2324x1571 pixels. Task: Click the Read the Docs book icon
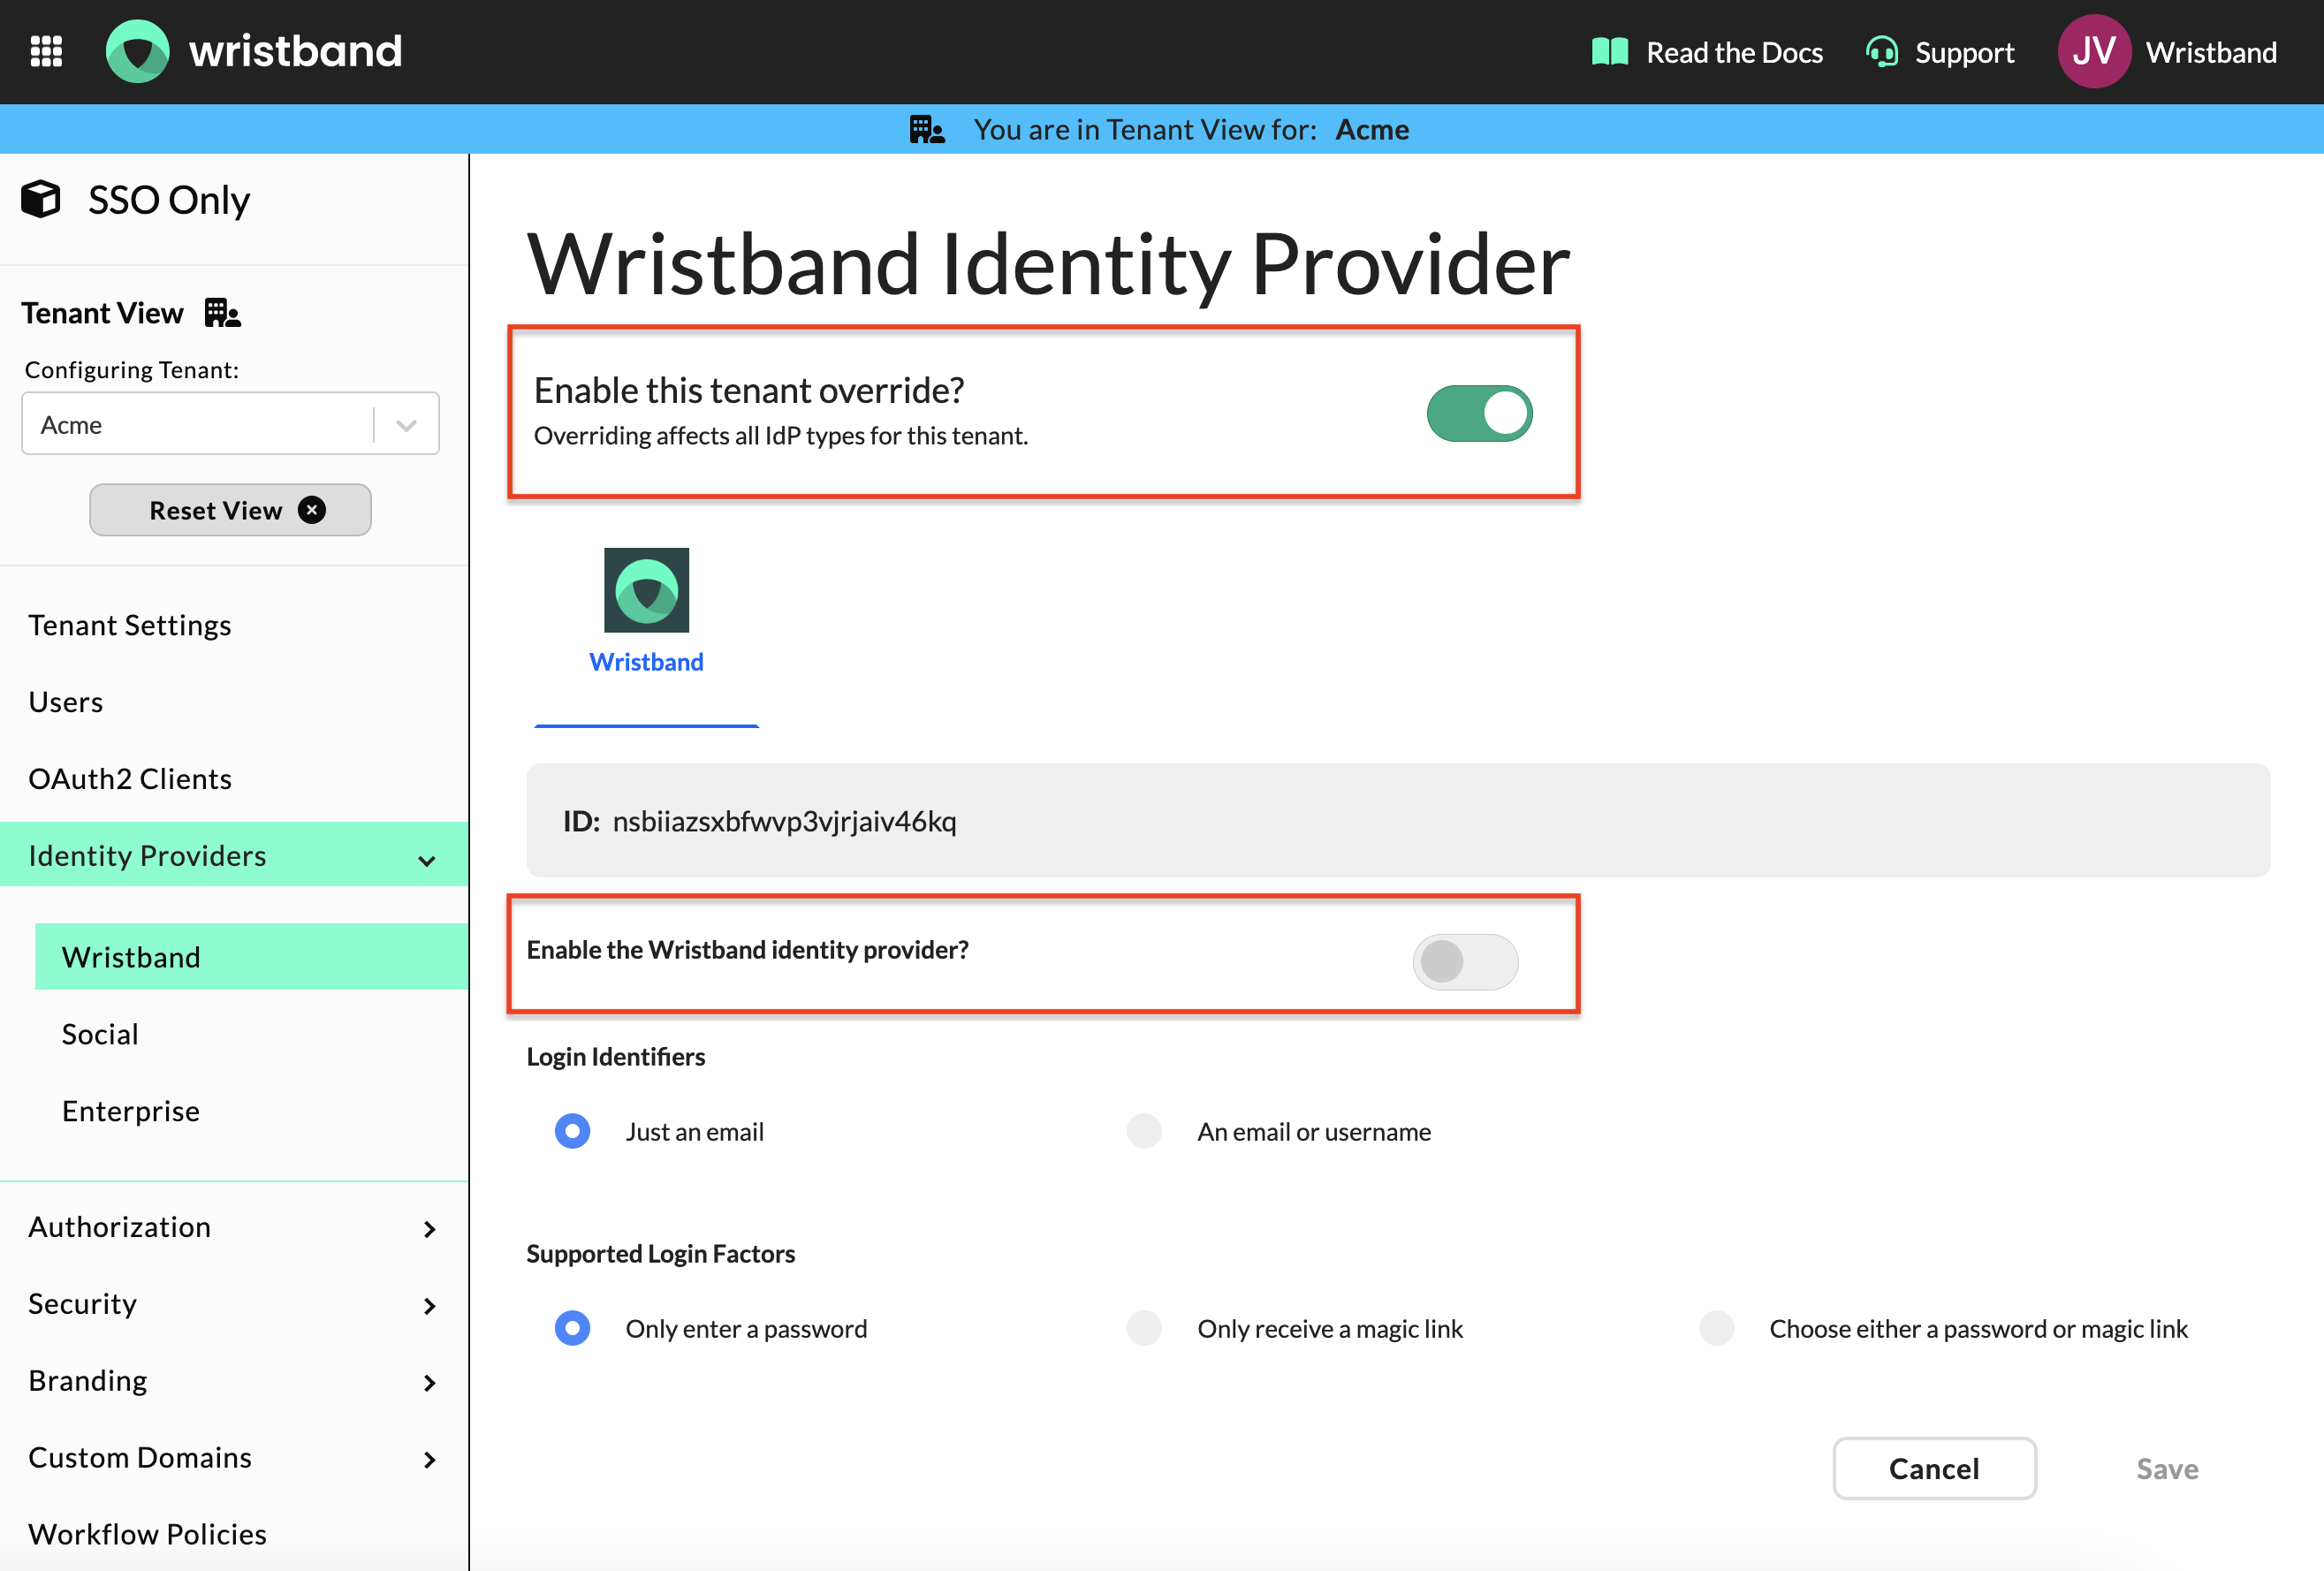coord(1609,52)
